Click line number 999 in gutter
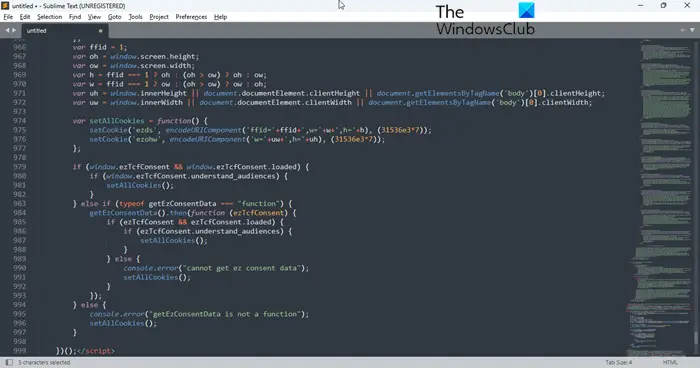700x369 pixels. [20, 351]
